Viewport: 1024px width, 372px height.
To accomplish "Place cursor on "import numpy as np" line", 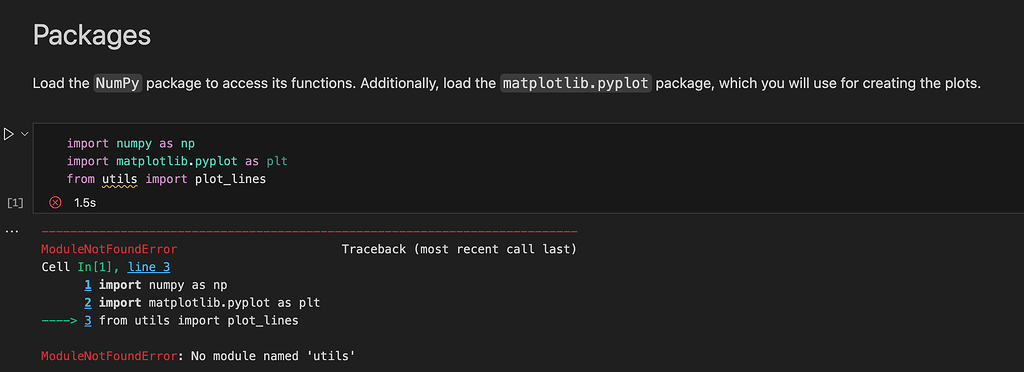I will [x=131, y=143].
